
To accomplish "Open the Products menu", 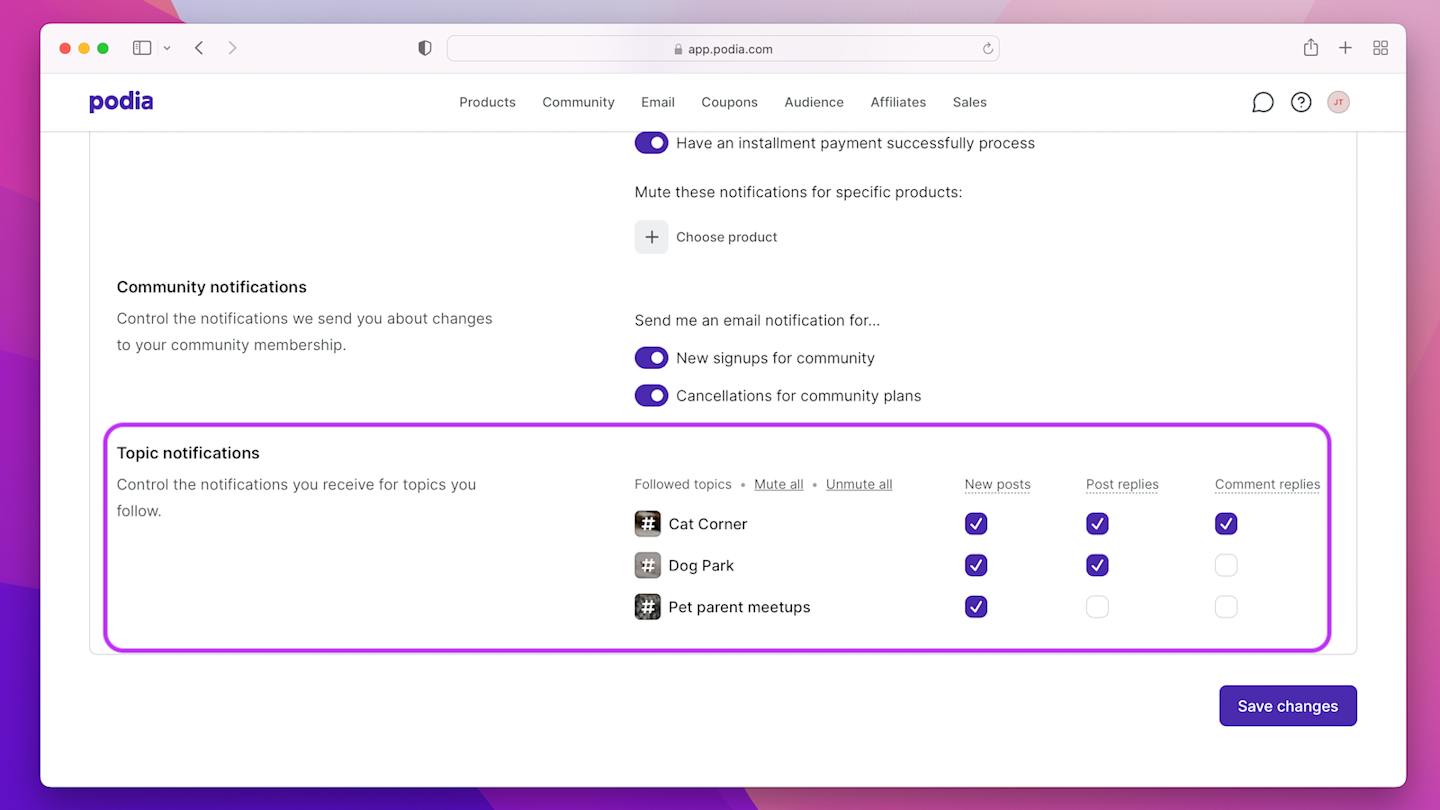I will 487,102.
